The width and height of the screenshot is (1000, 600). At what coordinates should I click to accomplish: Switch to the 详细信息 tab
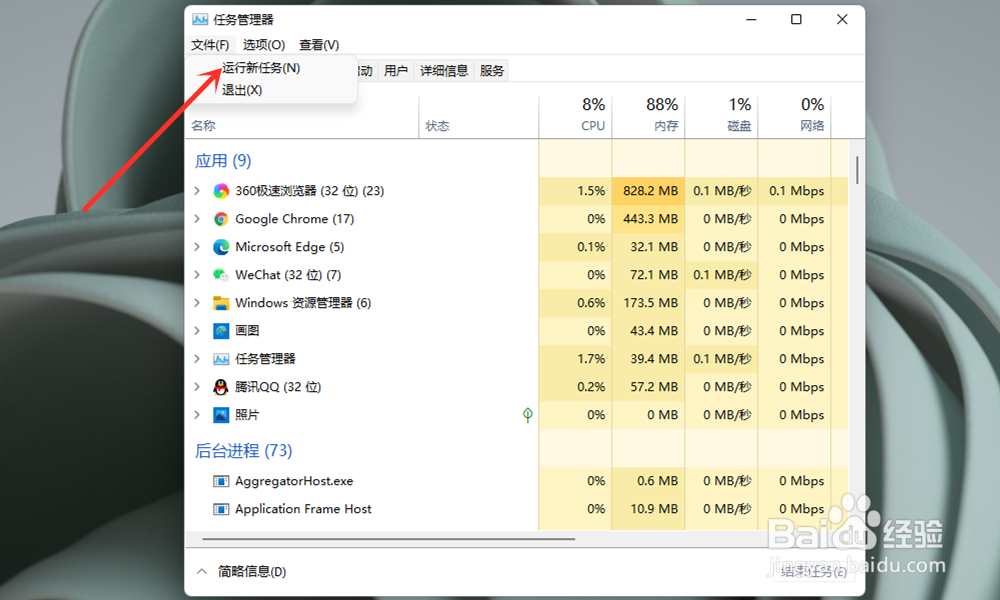point(444,71)
